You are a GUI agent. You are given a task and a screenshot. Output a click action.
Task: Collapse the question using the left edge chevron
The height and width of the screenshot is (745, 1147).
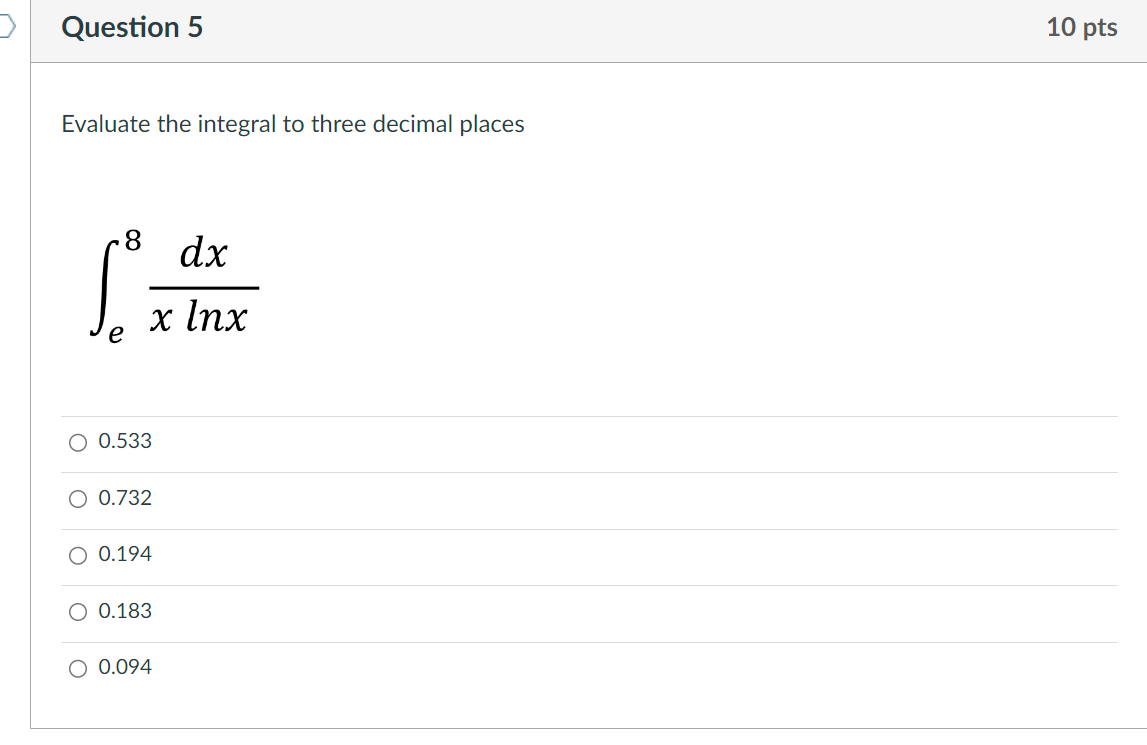pyautogui.click(x=6, y=27)
